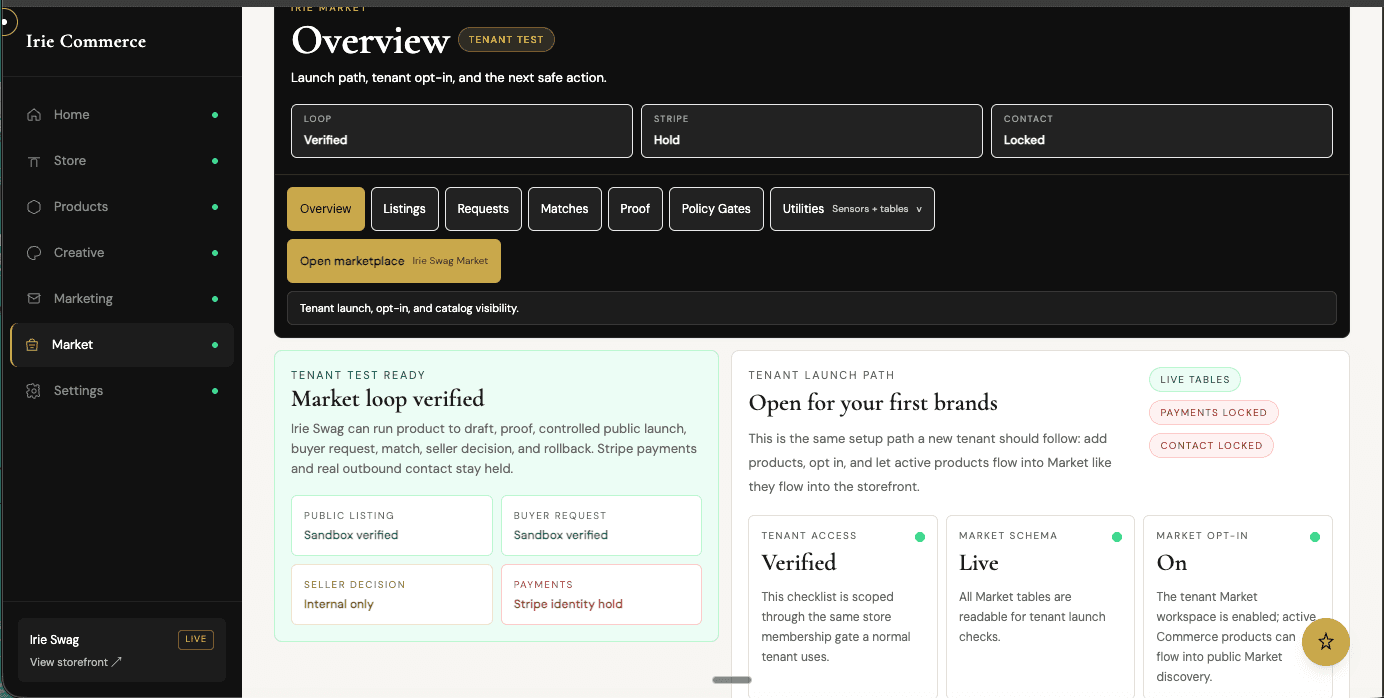Click the 'Market loop verified' heading
The width and height of the screenshot is (1384, 698).
[388, 399]
